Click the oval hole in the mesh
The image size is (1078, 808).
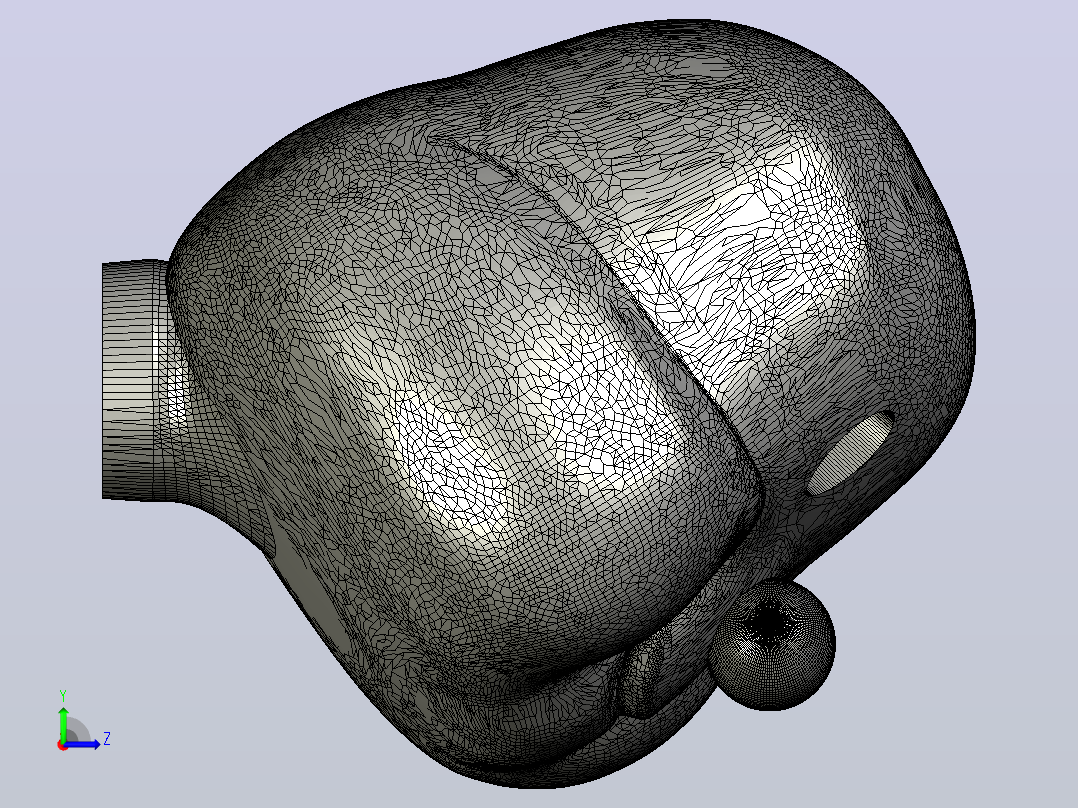pyautogui.click(x=851, y=452)
